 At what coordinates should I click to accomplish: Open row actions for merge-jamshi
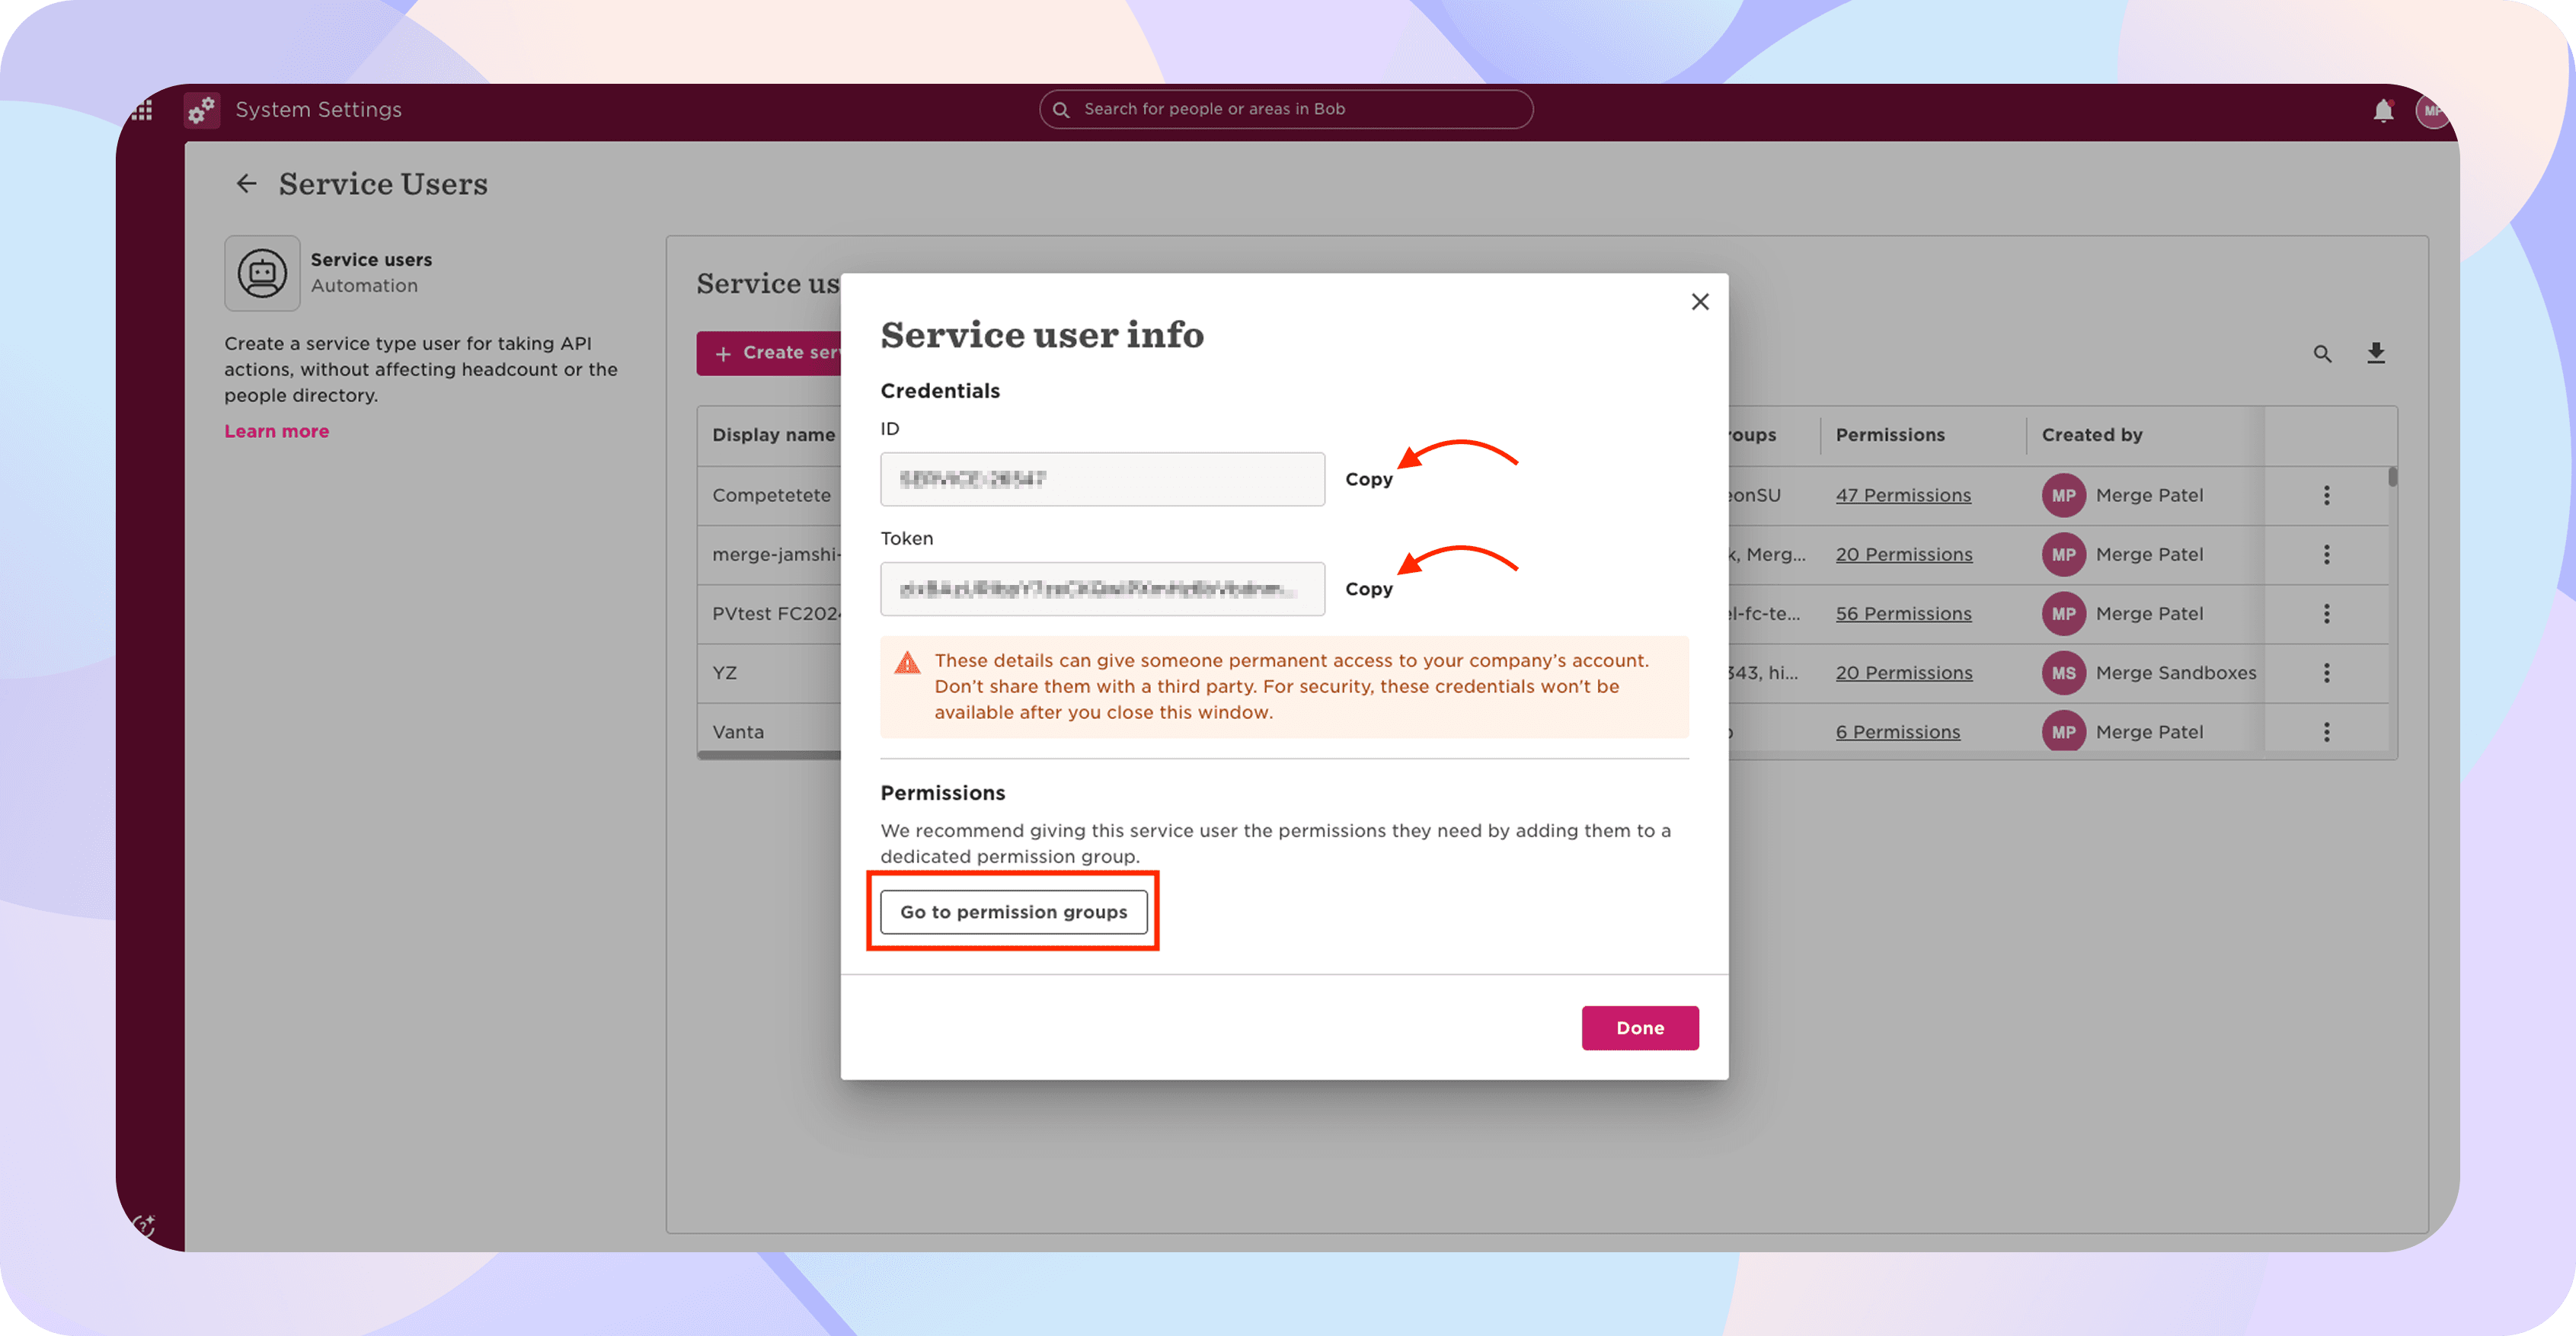[2327, 555]
